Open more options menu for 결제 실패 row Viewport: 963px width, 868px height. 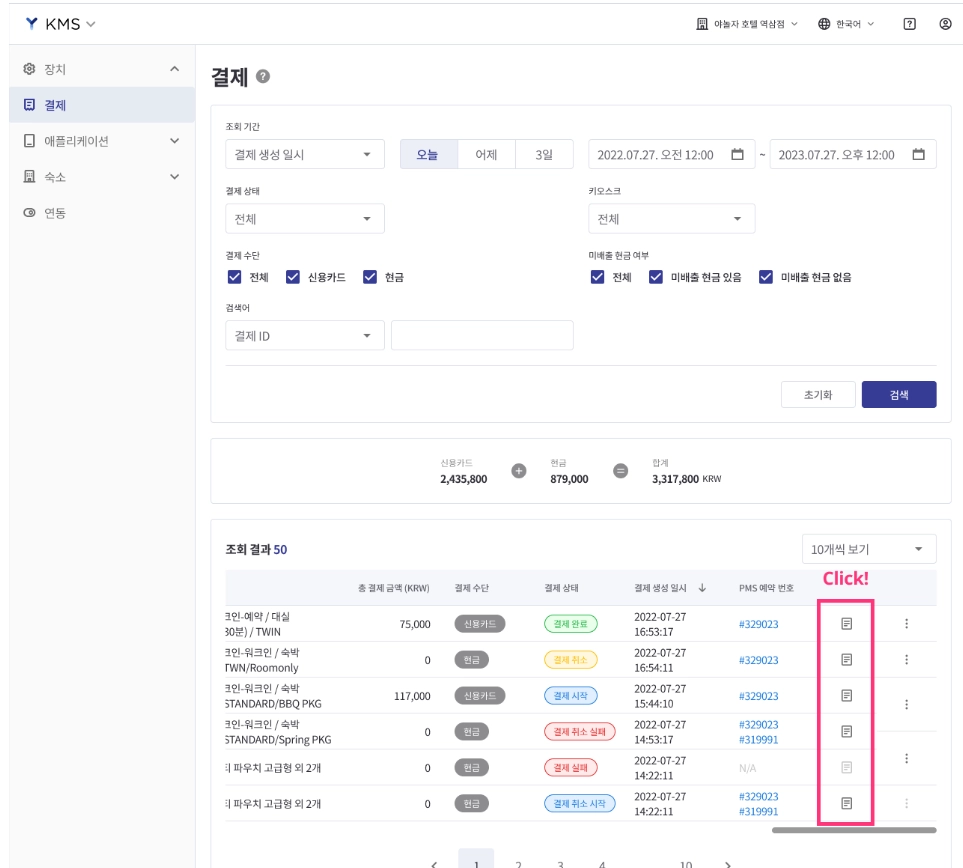click(906, 759)
